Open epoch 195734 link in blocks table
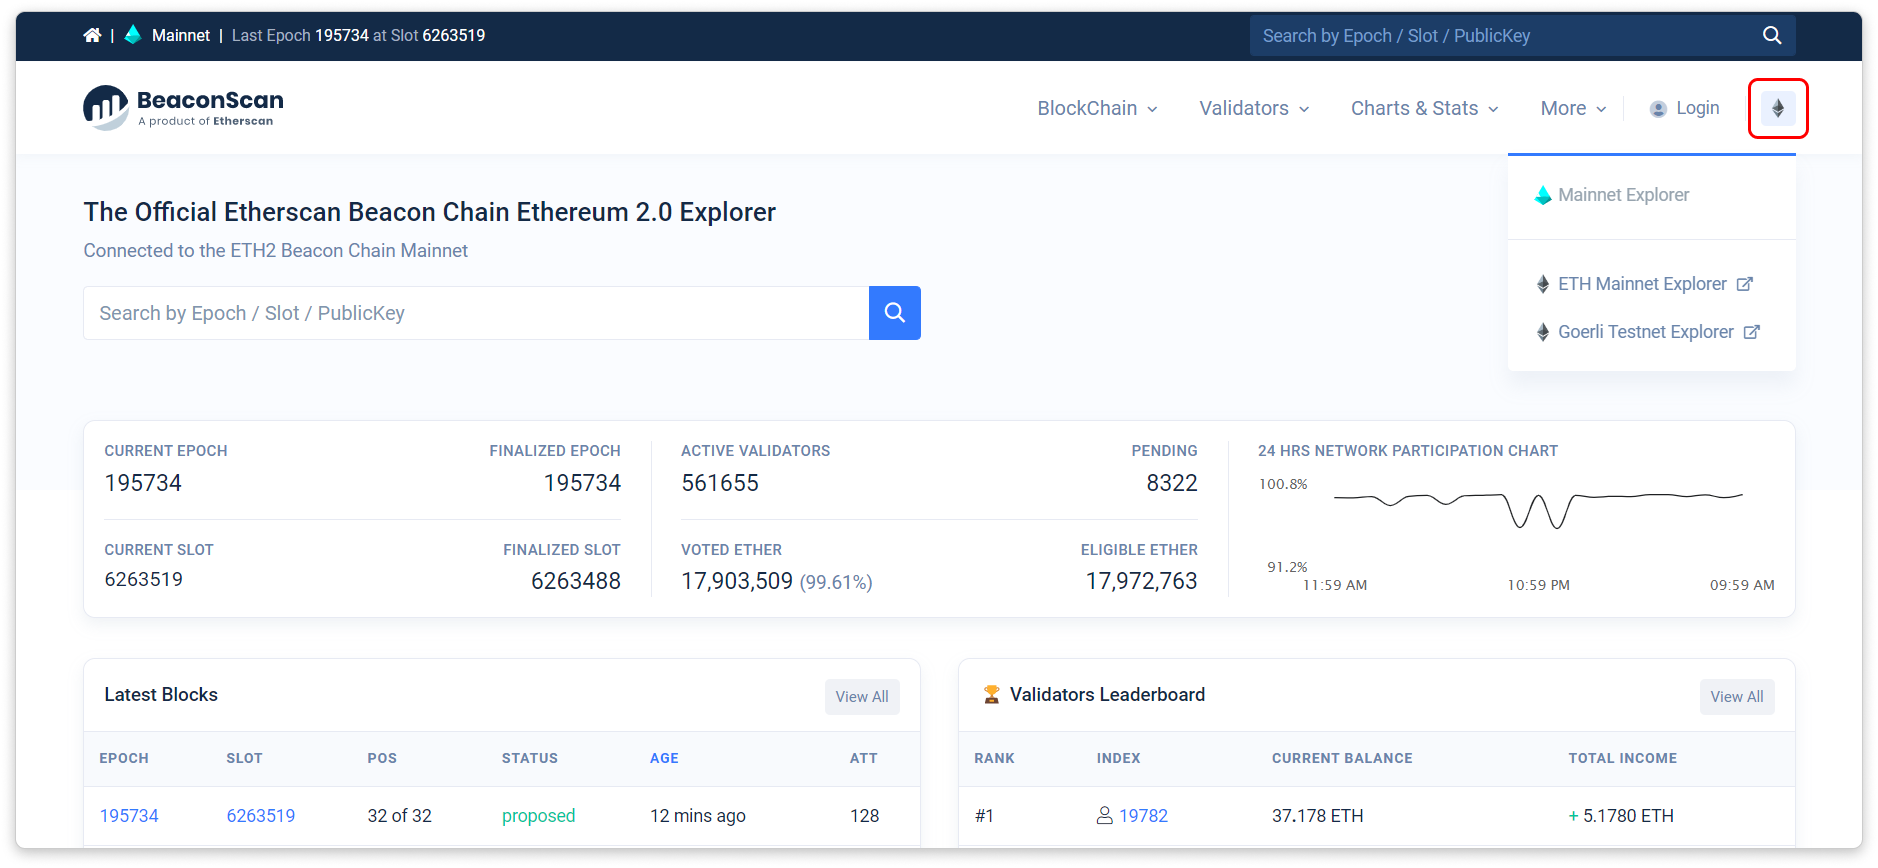The image size is (1878, 868). 129,816
